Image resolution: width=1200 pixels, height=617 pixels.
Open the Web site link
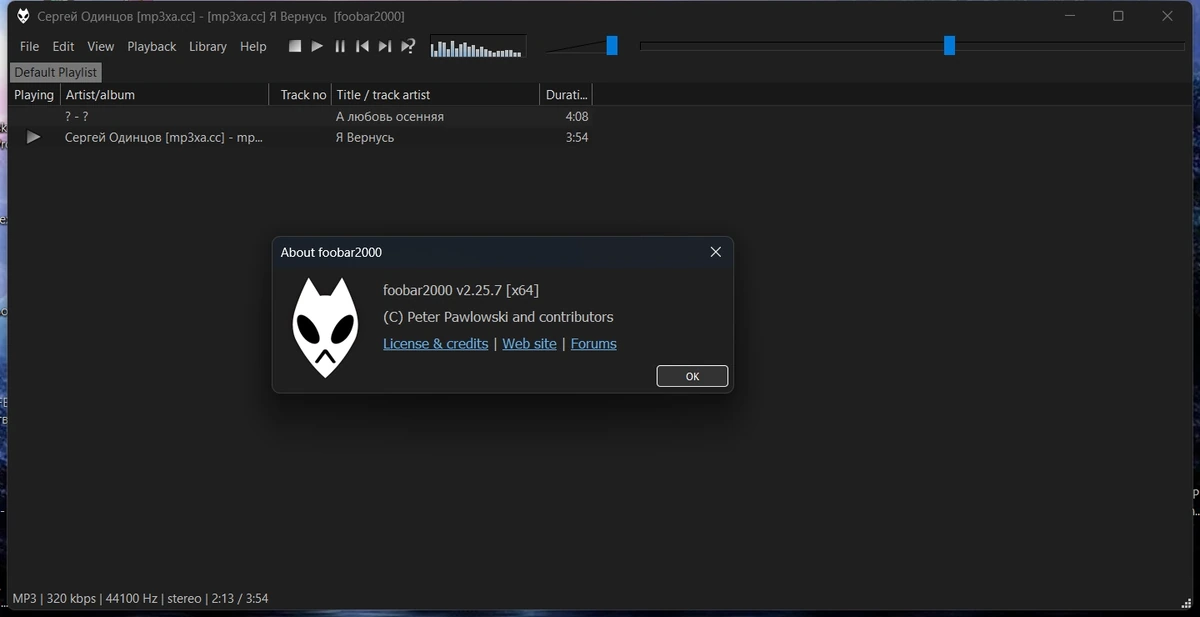[529, 344]
